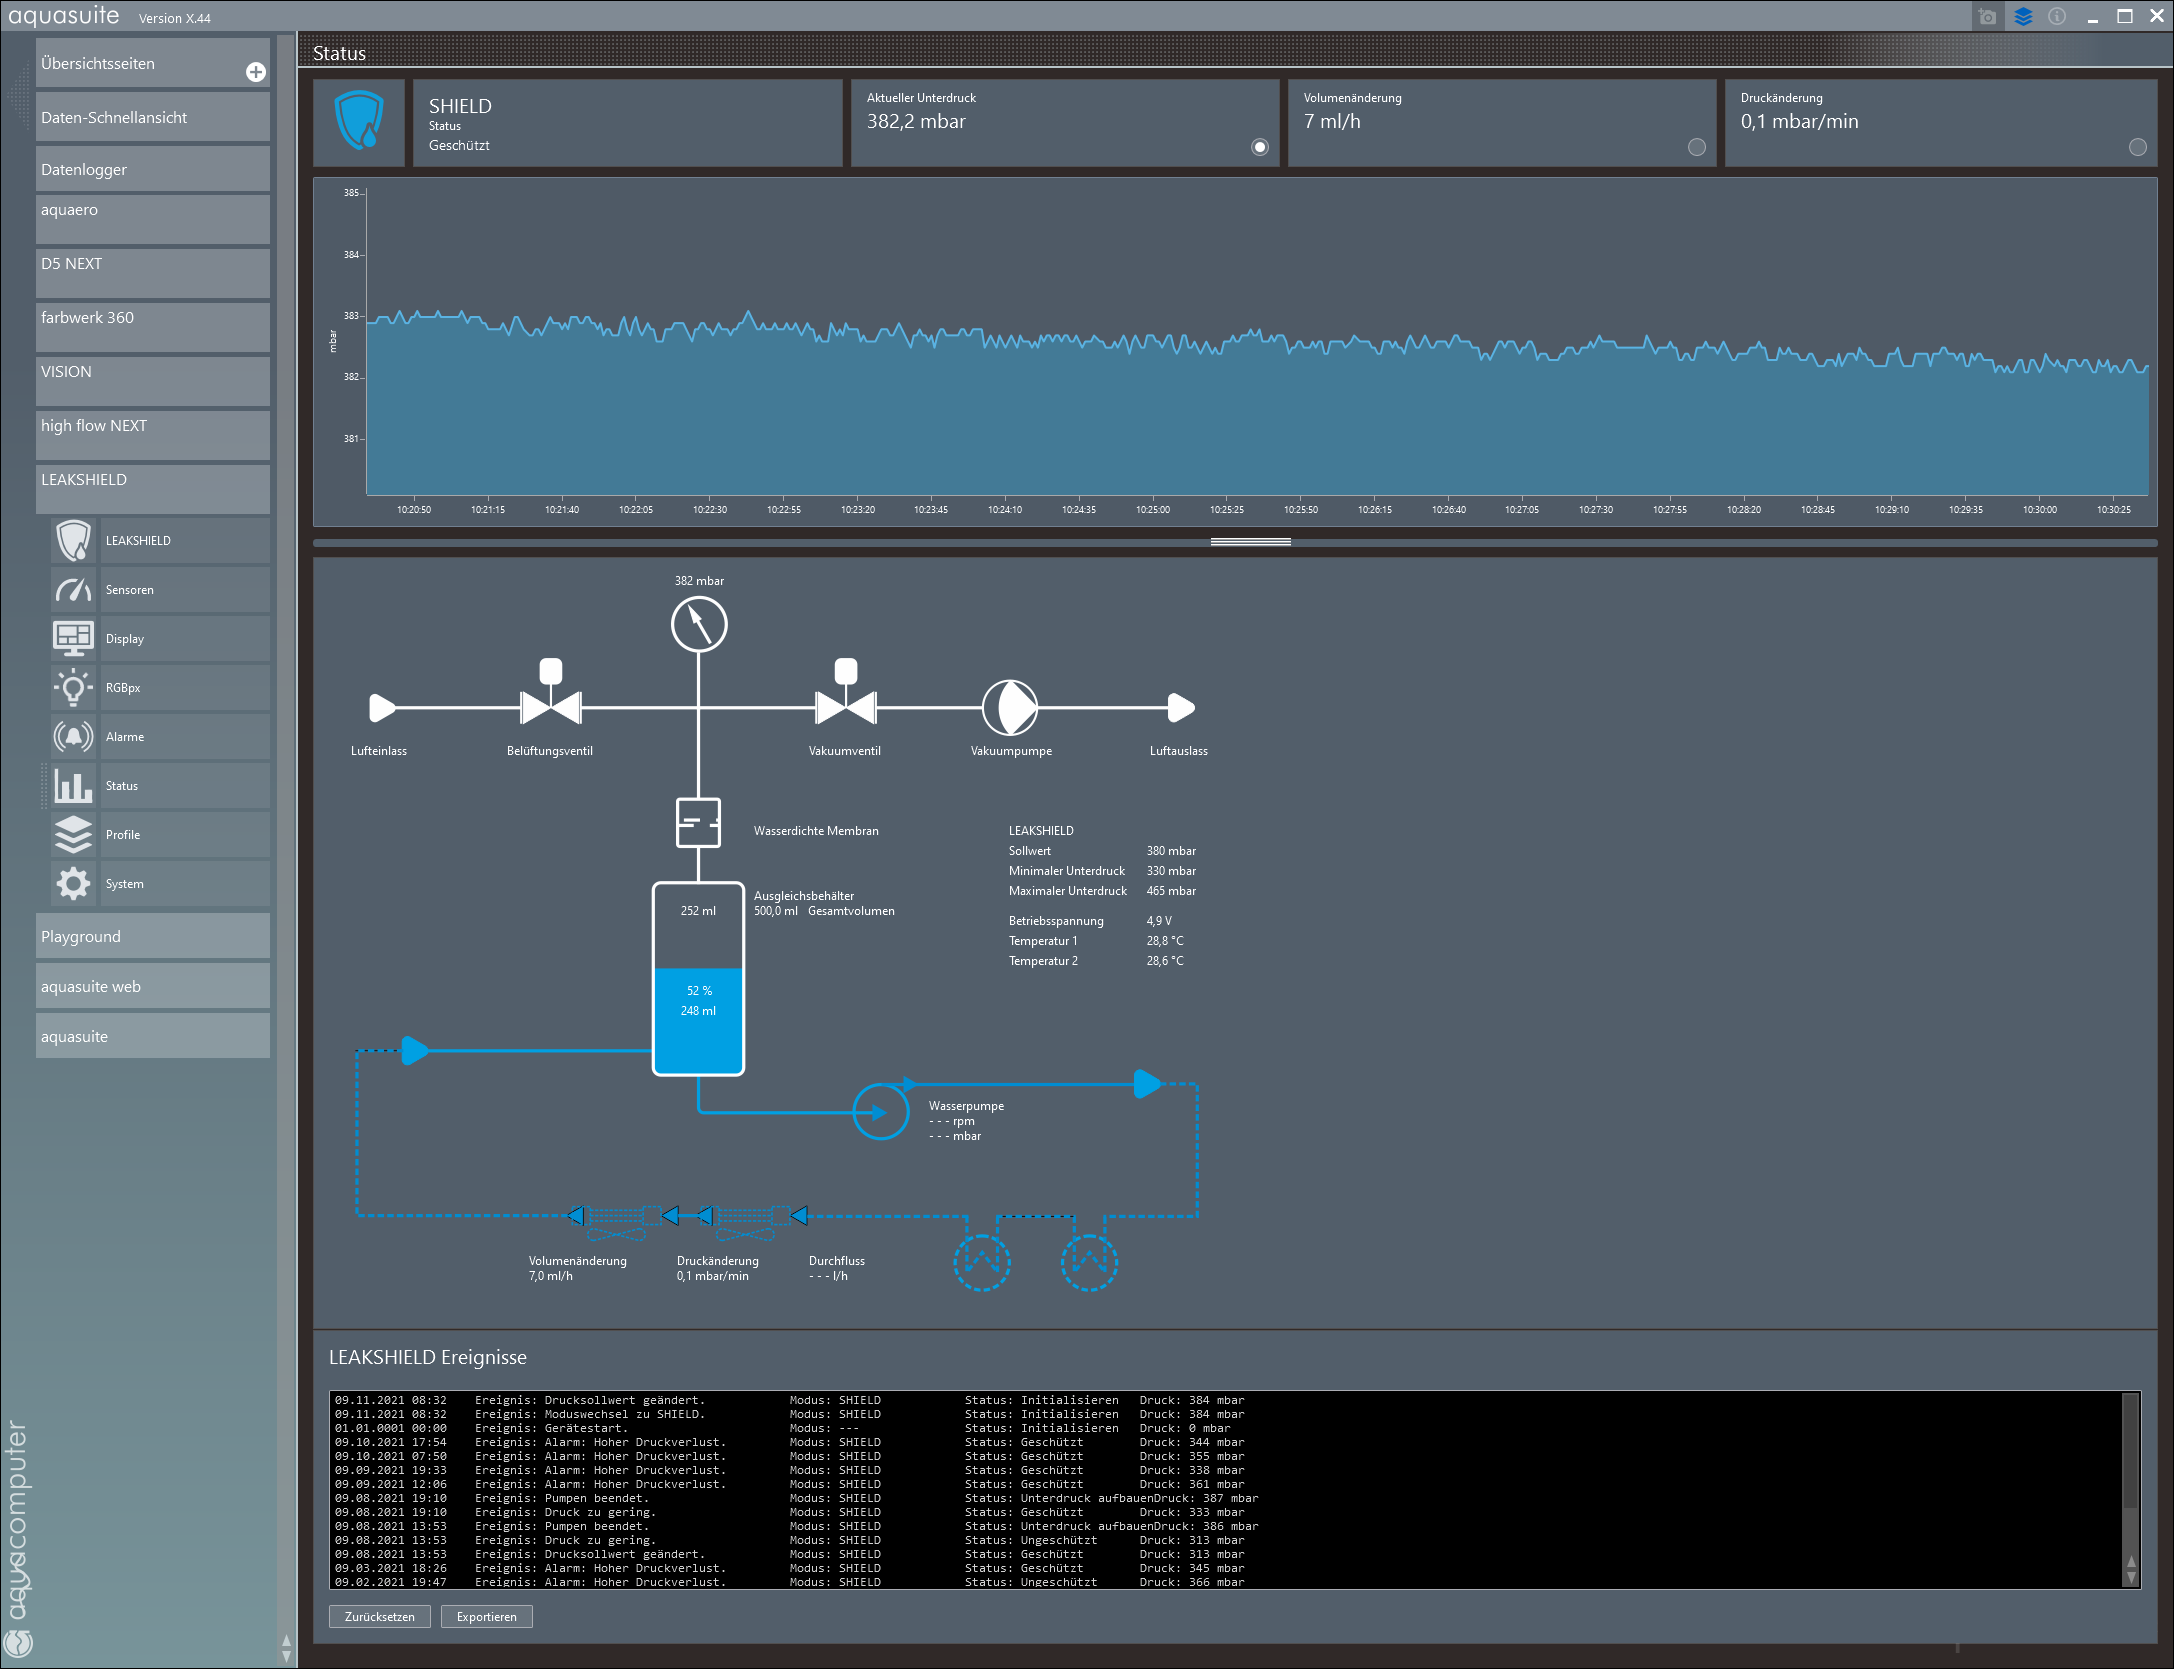Click the Wasserdichte Membran symbol
This screenshot has height=1669, width=2174.
point(699,823)
